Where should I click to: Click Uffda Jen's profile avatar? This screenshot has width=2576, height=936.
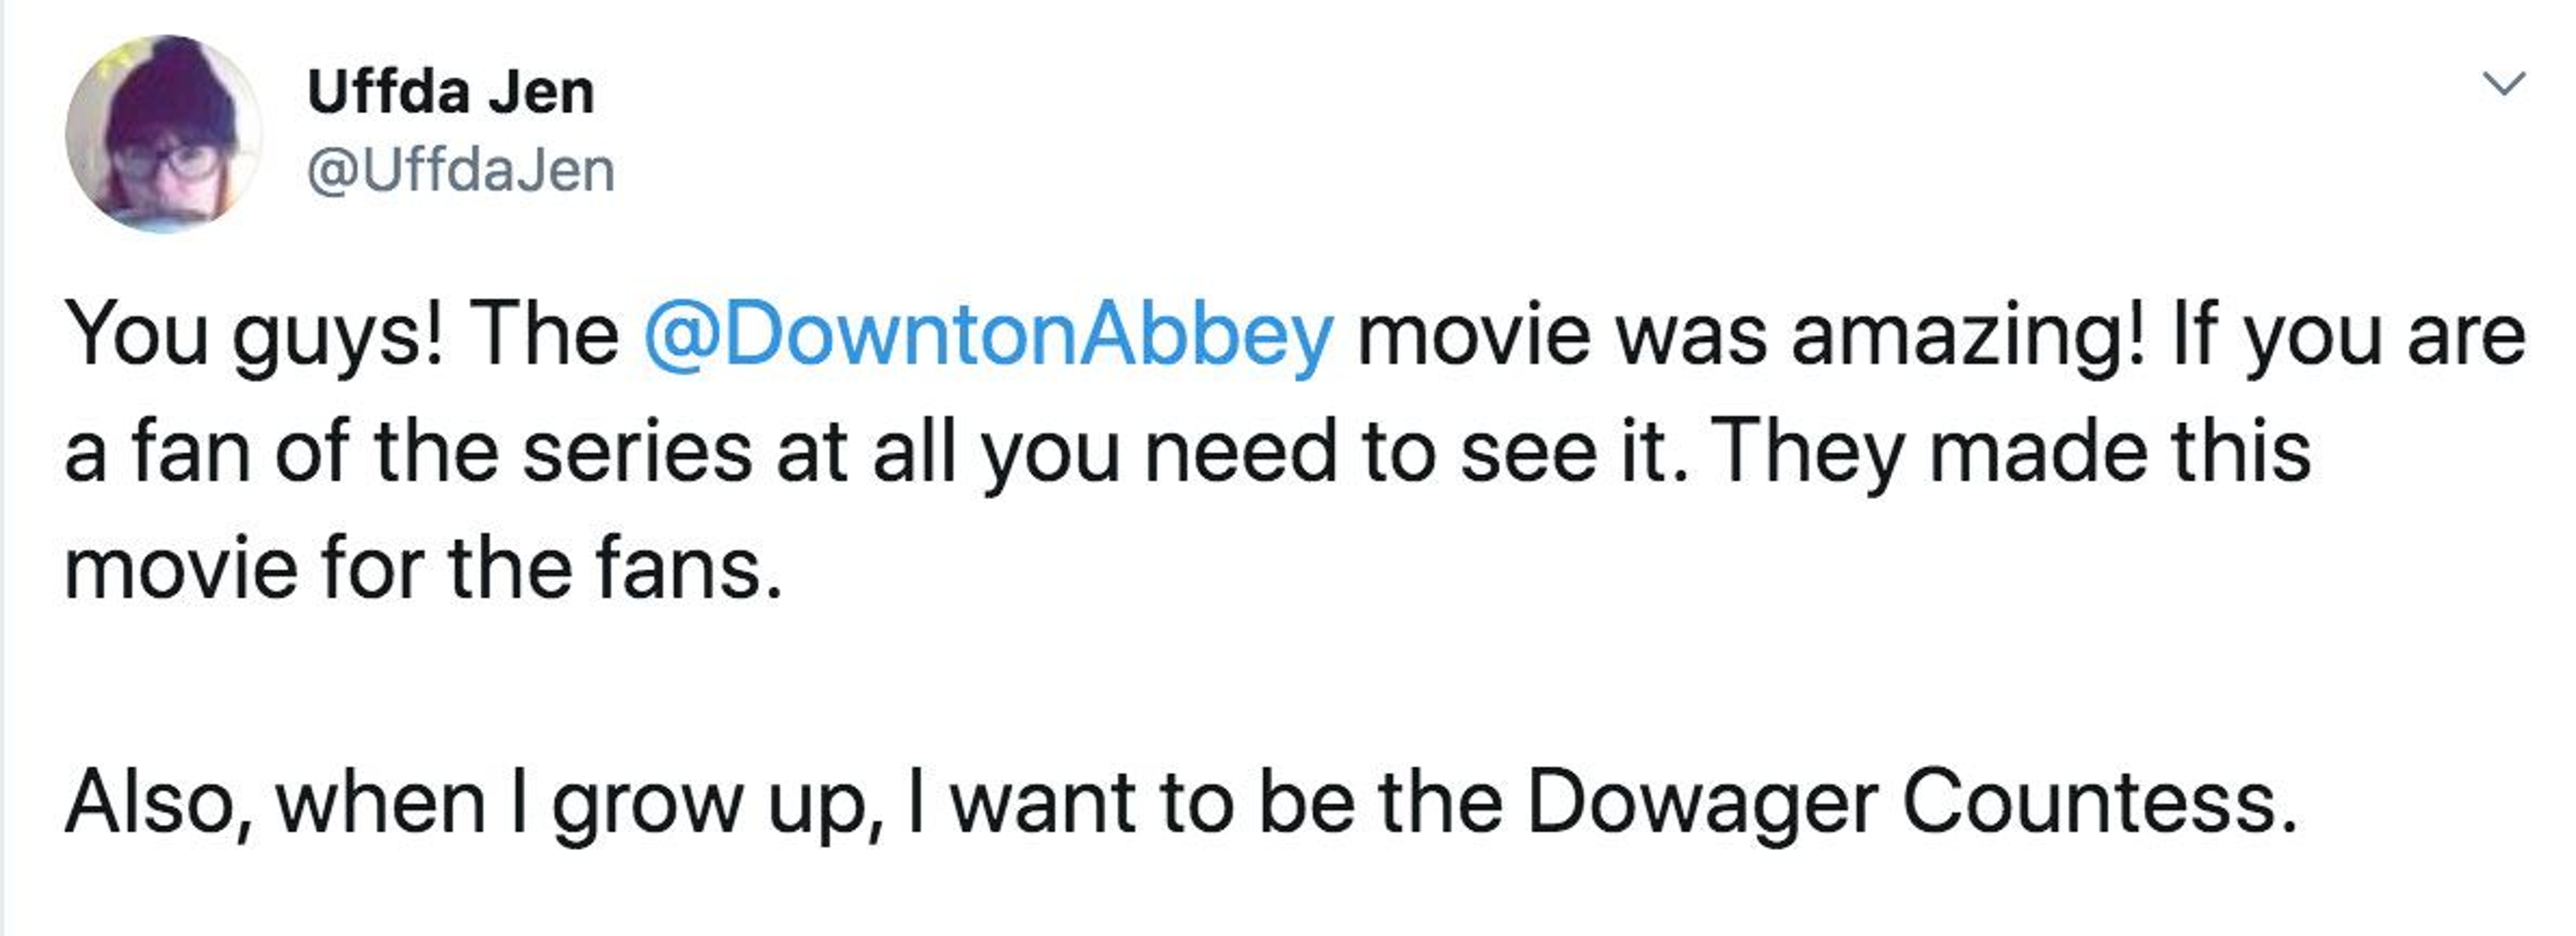[x=164, y=134]
